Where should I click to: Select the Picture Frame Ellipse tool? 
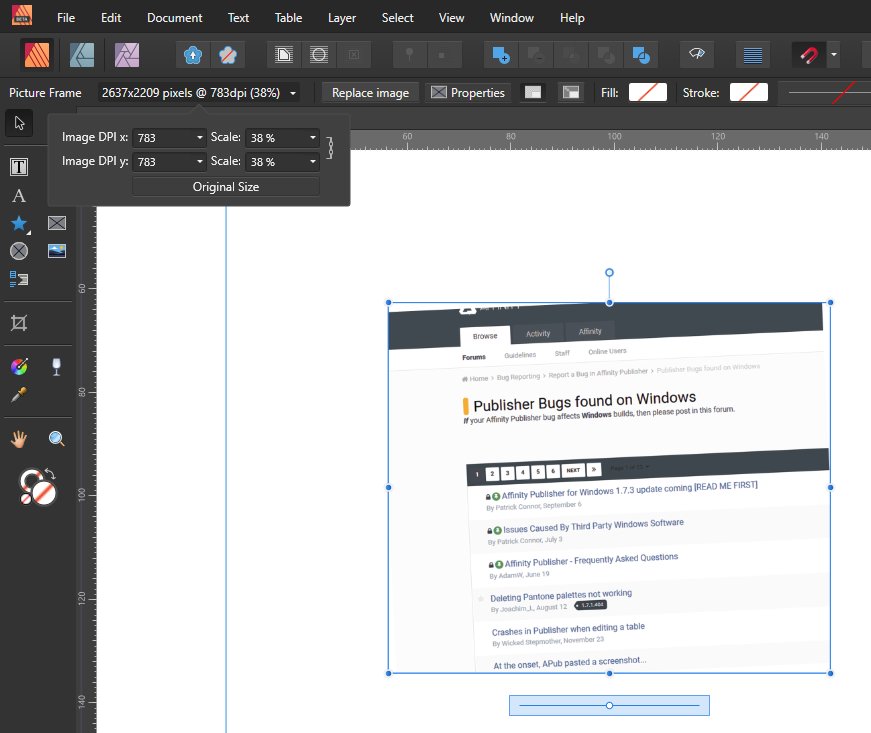pyautogui.click(x=19, y=251)
